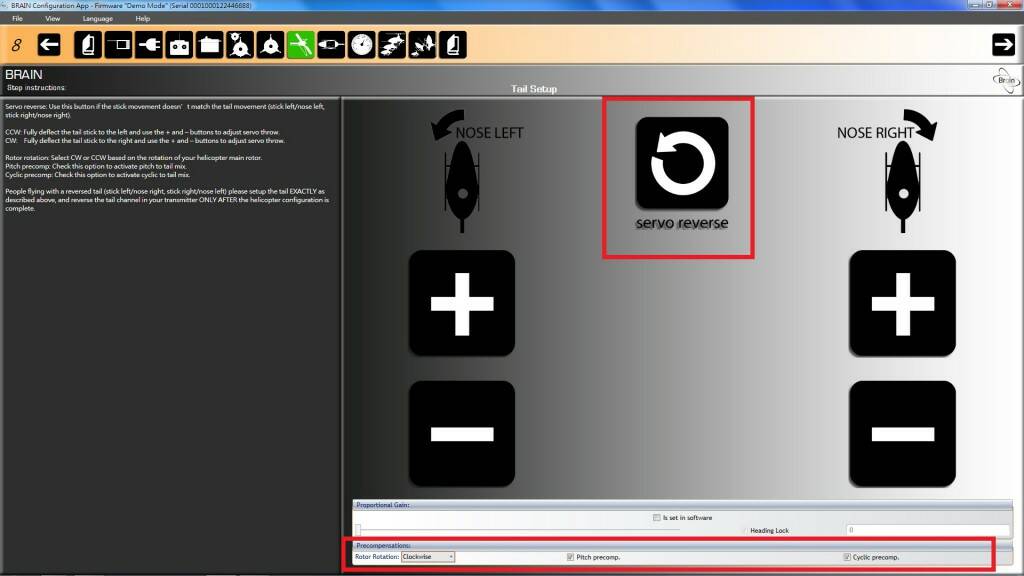Open the first book icon in the toolbar

pos(88,45)
